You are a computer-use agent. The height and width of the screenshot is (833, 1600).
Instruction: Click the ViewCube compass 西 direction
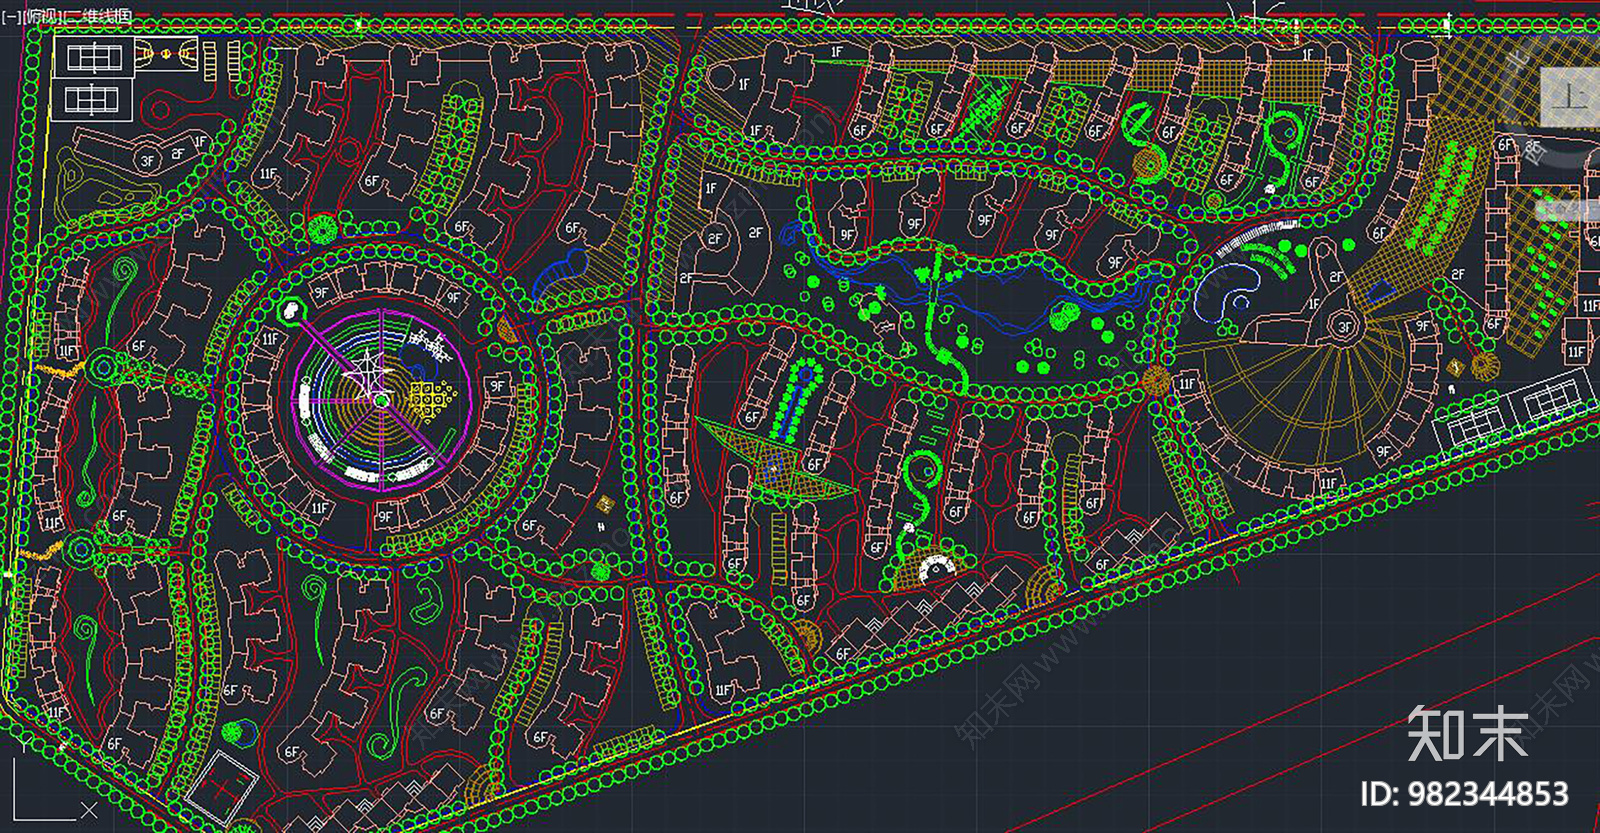1533,151
